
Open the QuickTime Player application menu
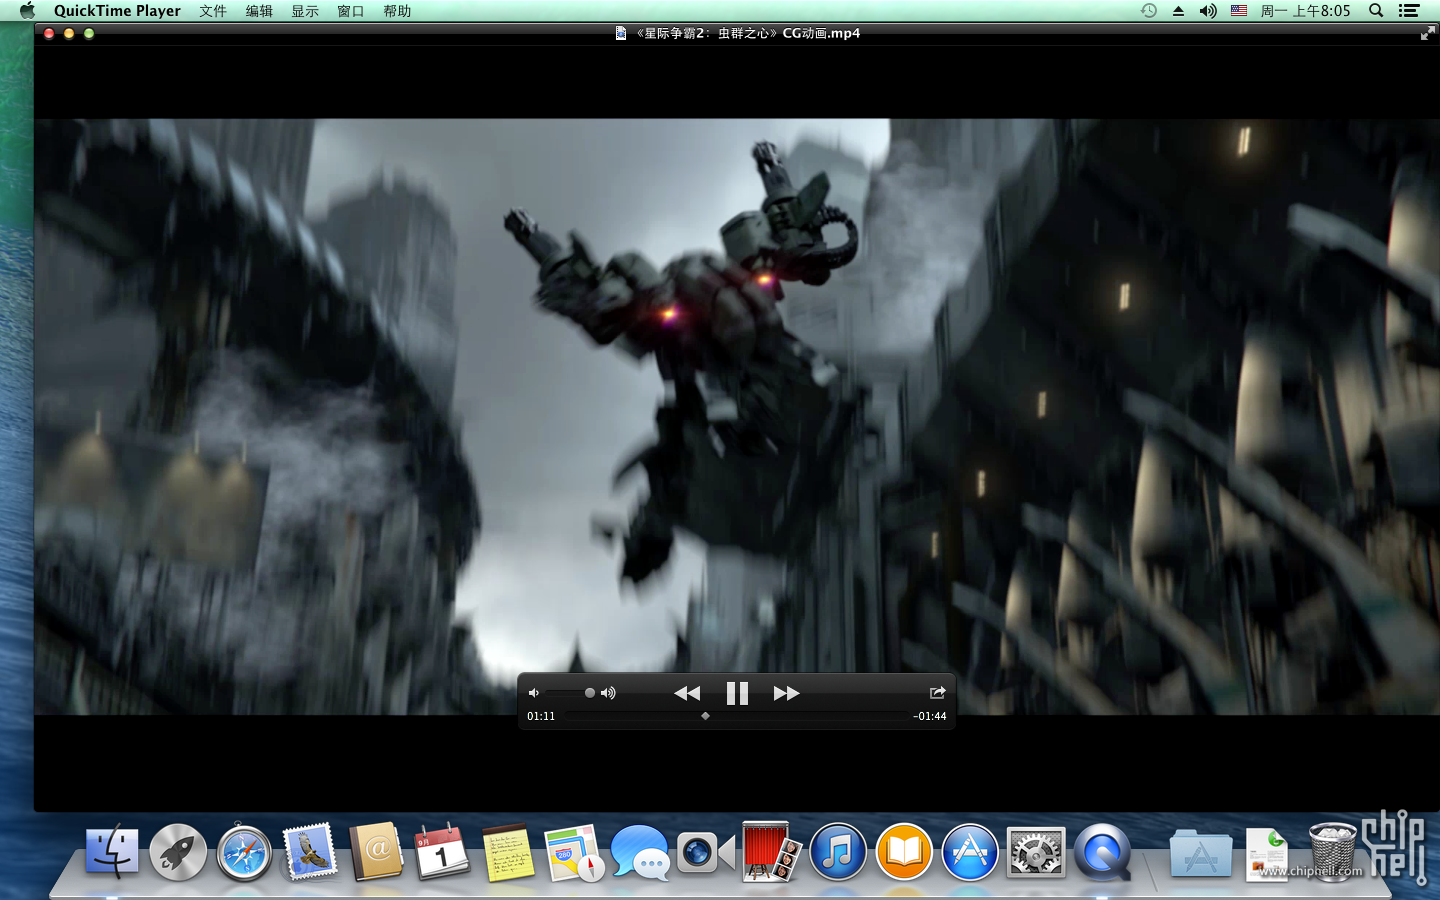pyautogui.click(x=117, y=11)
